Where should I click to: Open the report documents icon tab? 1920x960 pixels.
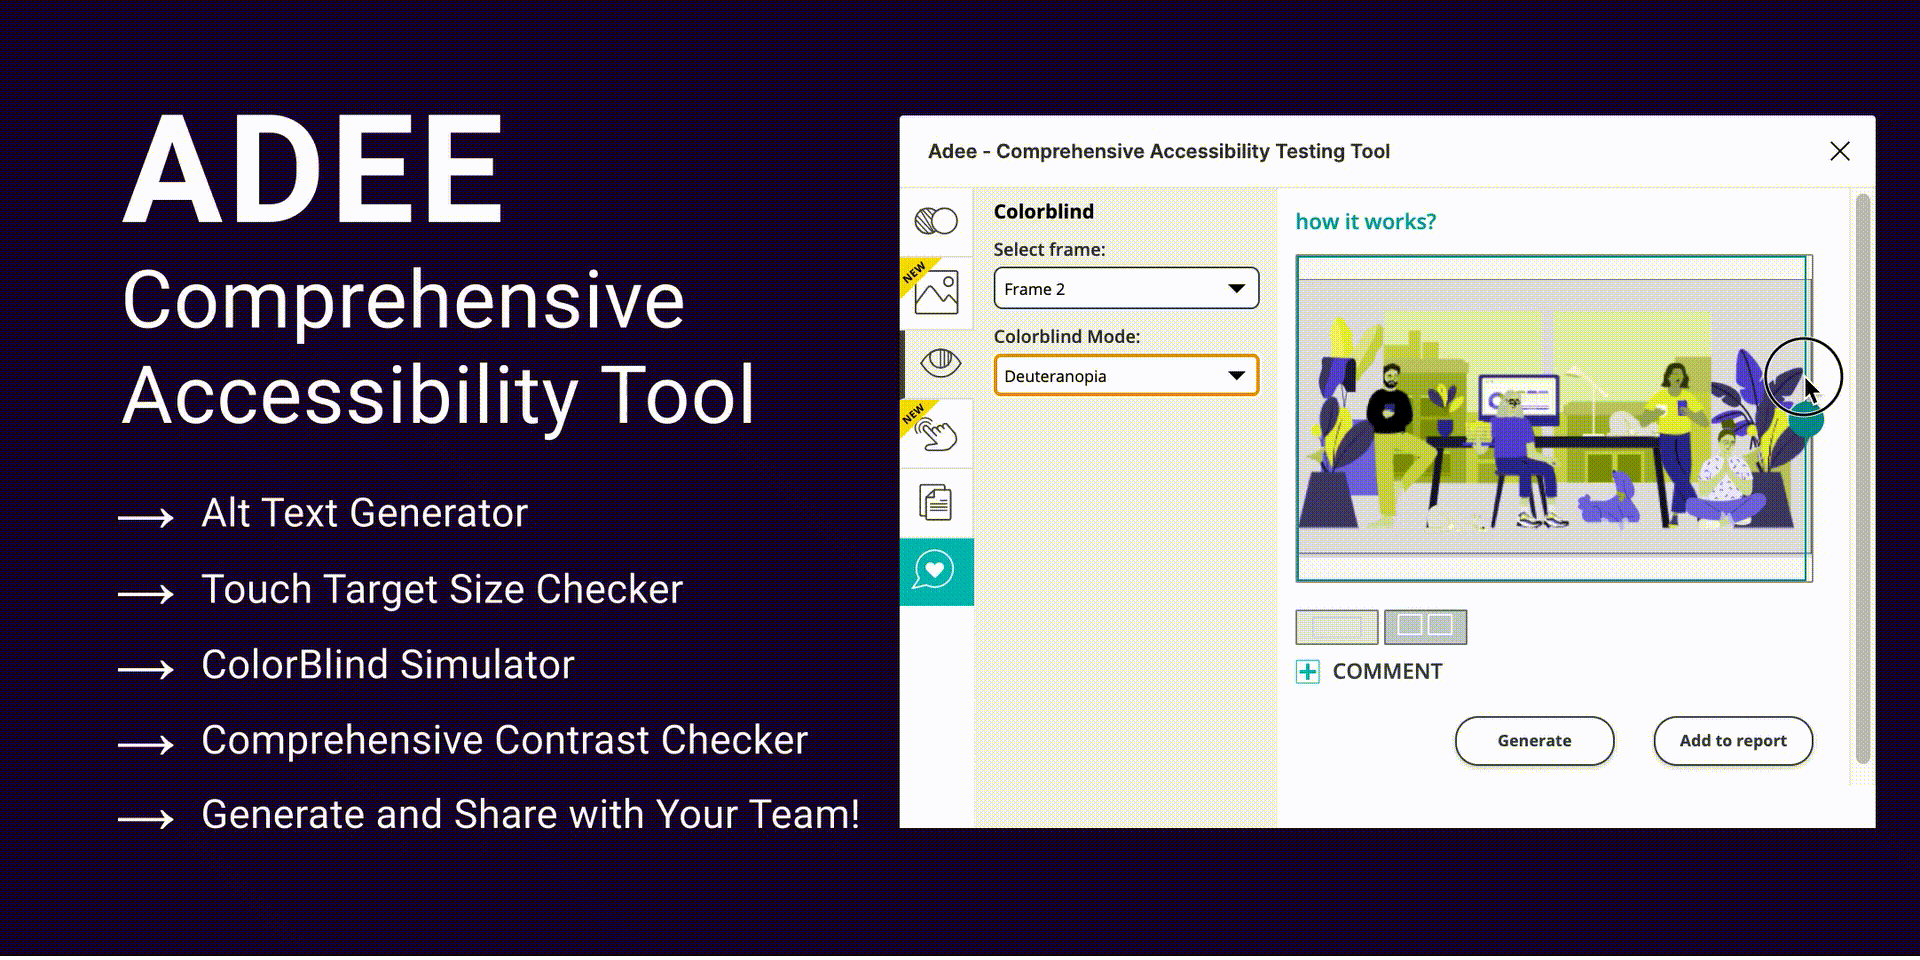point(936,503)
